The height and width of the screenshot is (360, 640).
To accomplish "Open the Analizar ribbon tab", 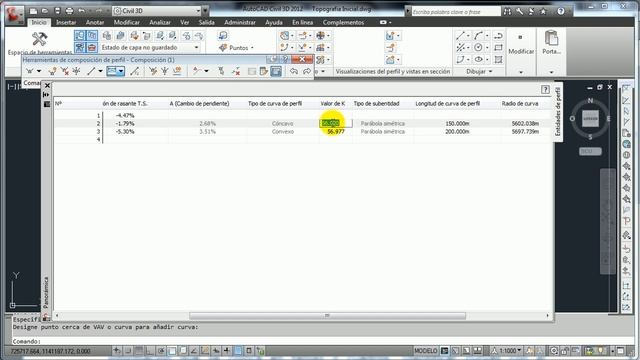I will tap(160, 22).
